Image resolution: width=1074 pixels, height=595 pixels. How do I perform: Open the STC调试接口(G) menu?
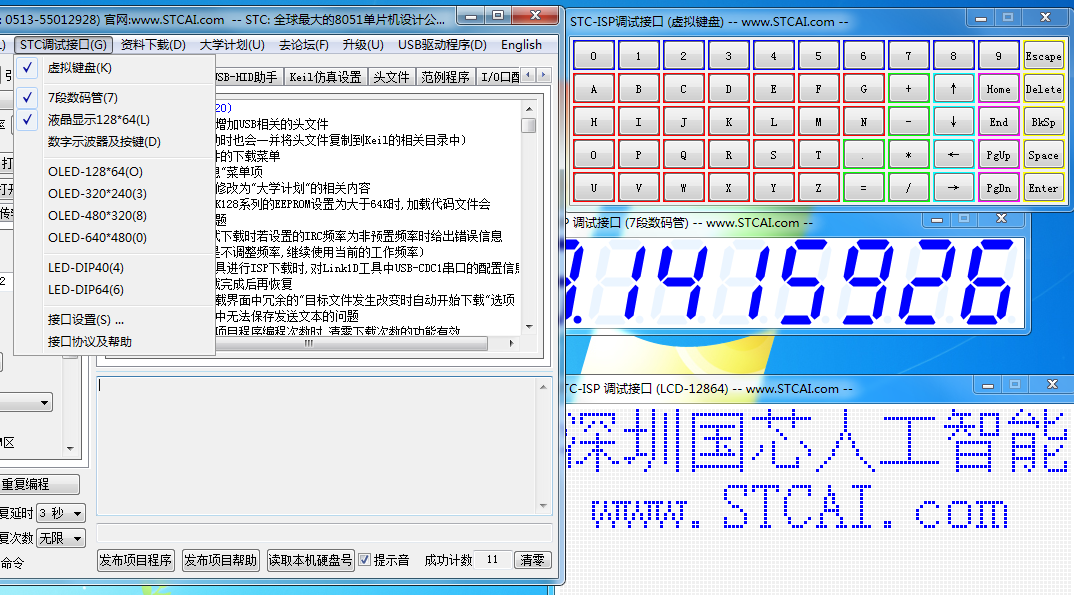pyautogui.click(x=64, y=45)
